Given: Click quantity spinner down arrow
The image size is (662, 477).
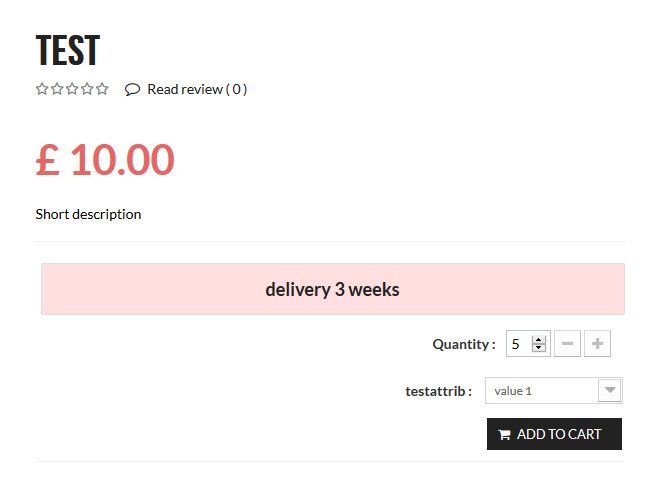Looking at the screenshot, I should 539,348.
